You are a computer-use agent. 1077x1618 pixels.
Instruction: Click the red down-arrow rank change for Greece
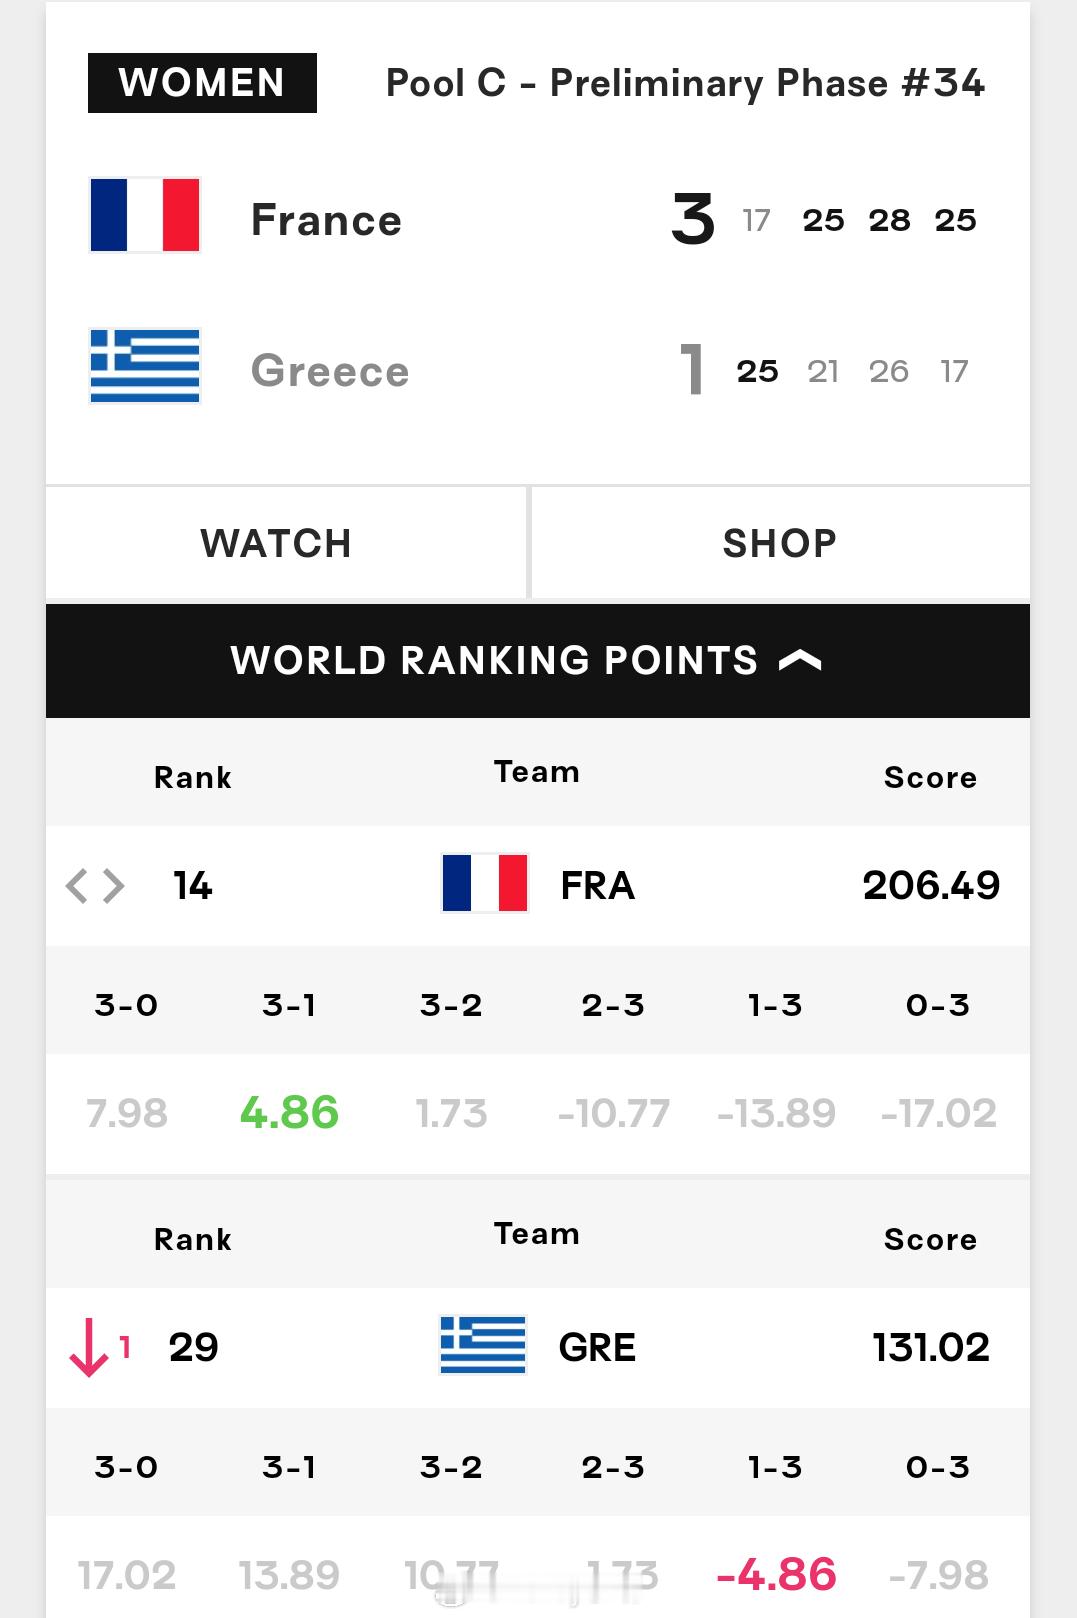99,1347
